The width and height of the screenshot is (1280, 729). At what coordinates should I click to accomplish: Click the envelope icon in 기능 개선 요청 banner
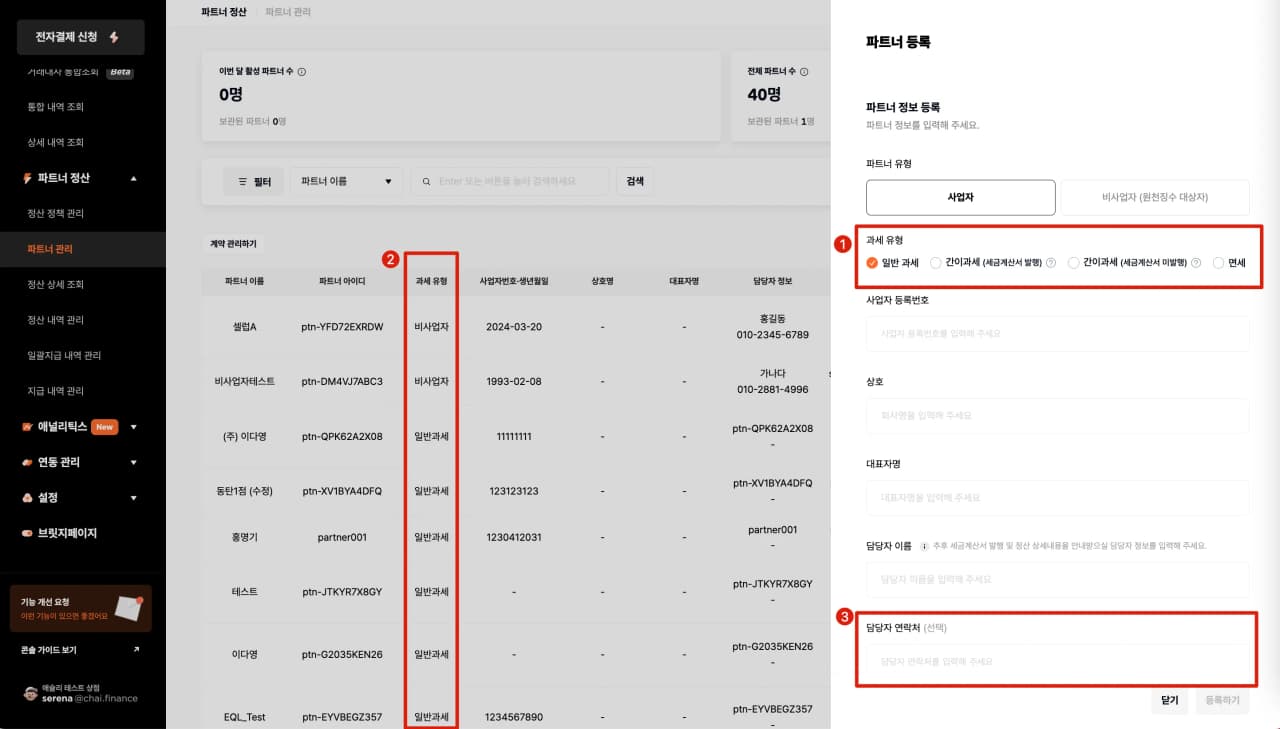pos(128,607)
